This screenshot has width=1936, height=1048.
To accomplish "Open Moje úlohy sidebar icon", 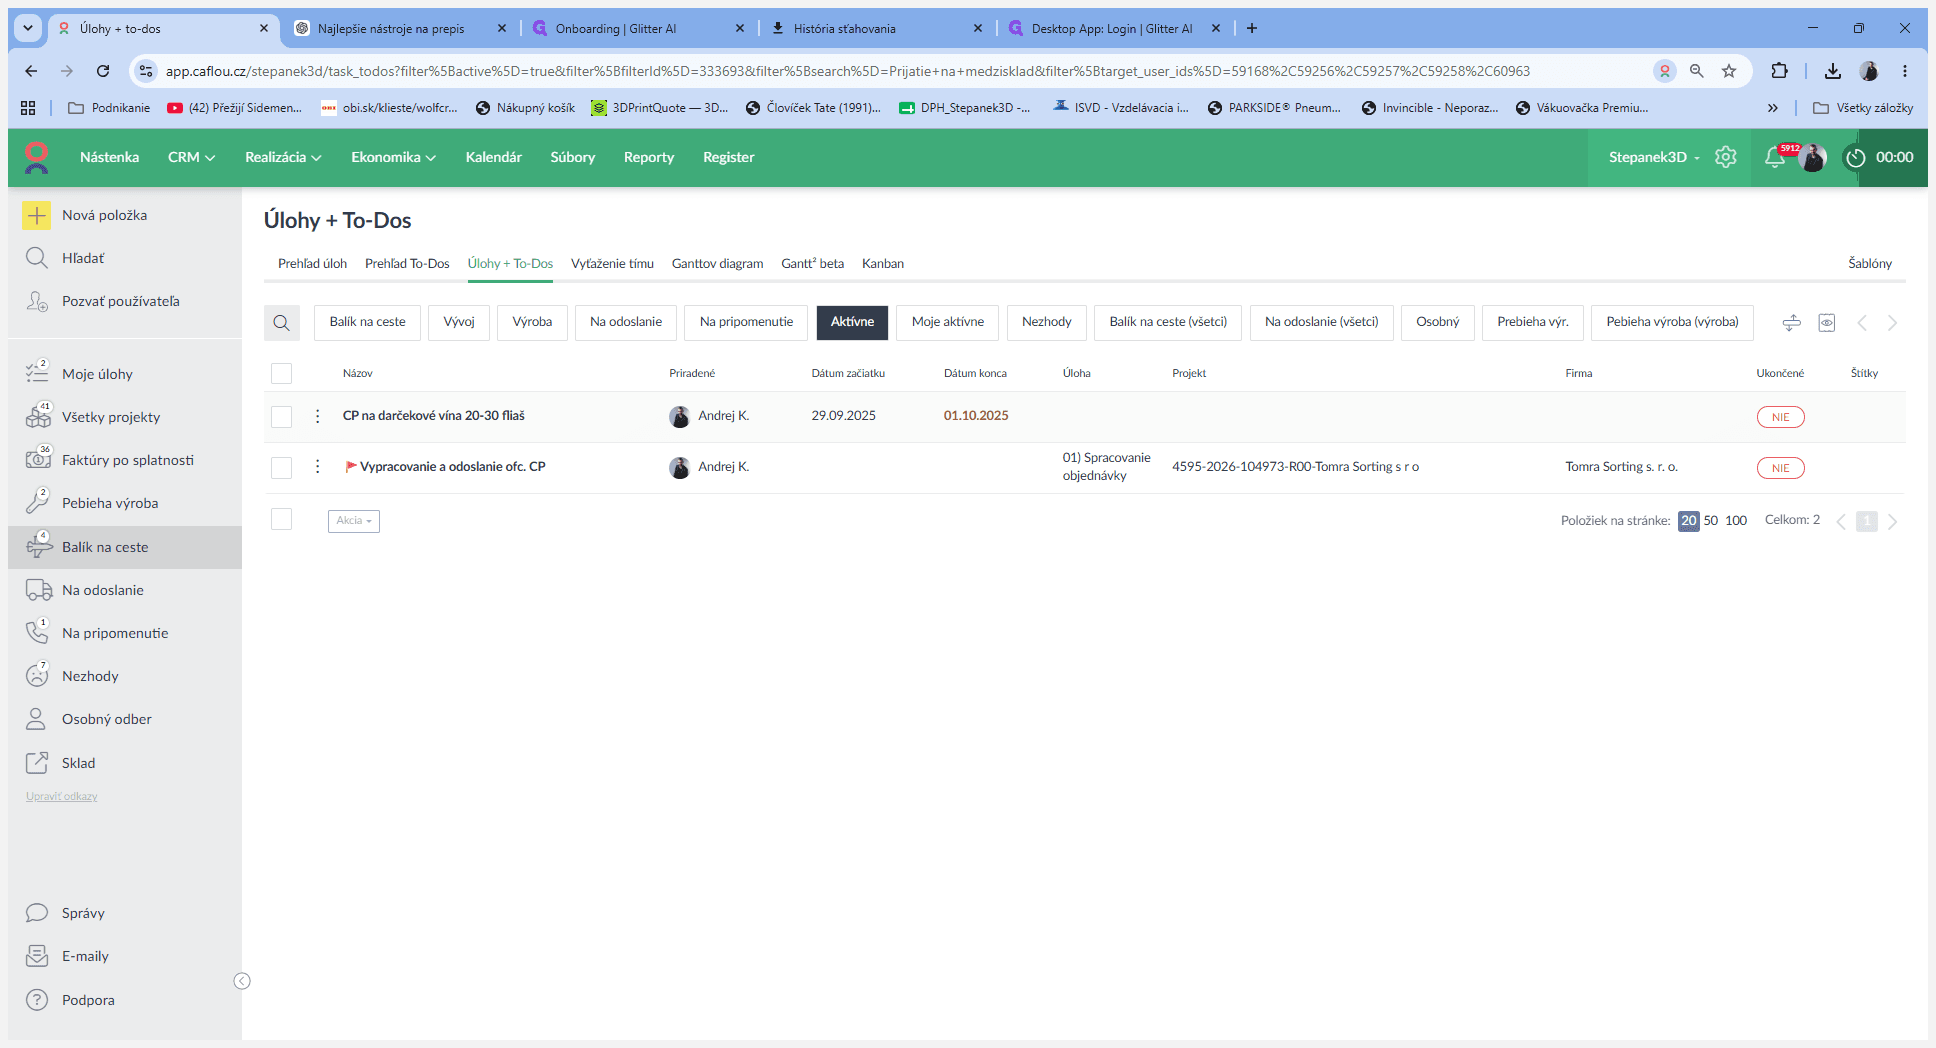I will coord(37,373).
